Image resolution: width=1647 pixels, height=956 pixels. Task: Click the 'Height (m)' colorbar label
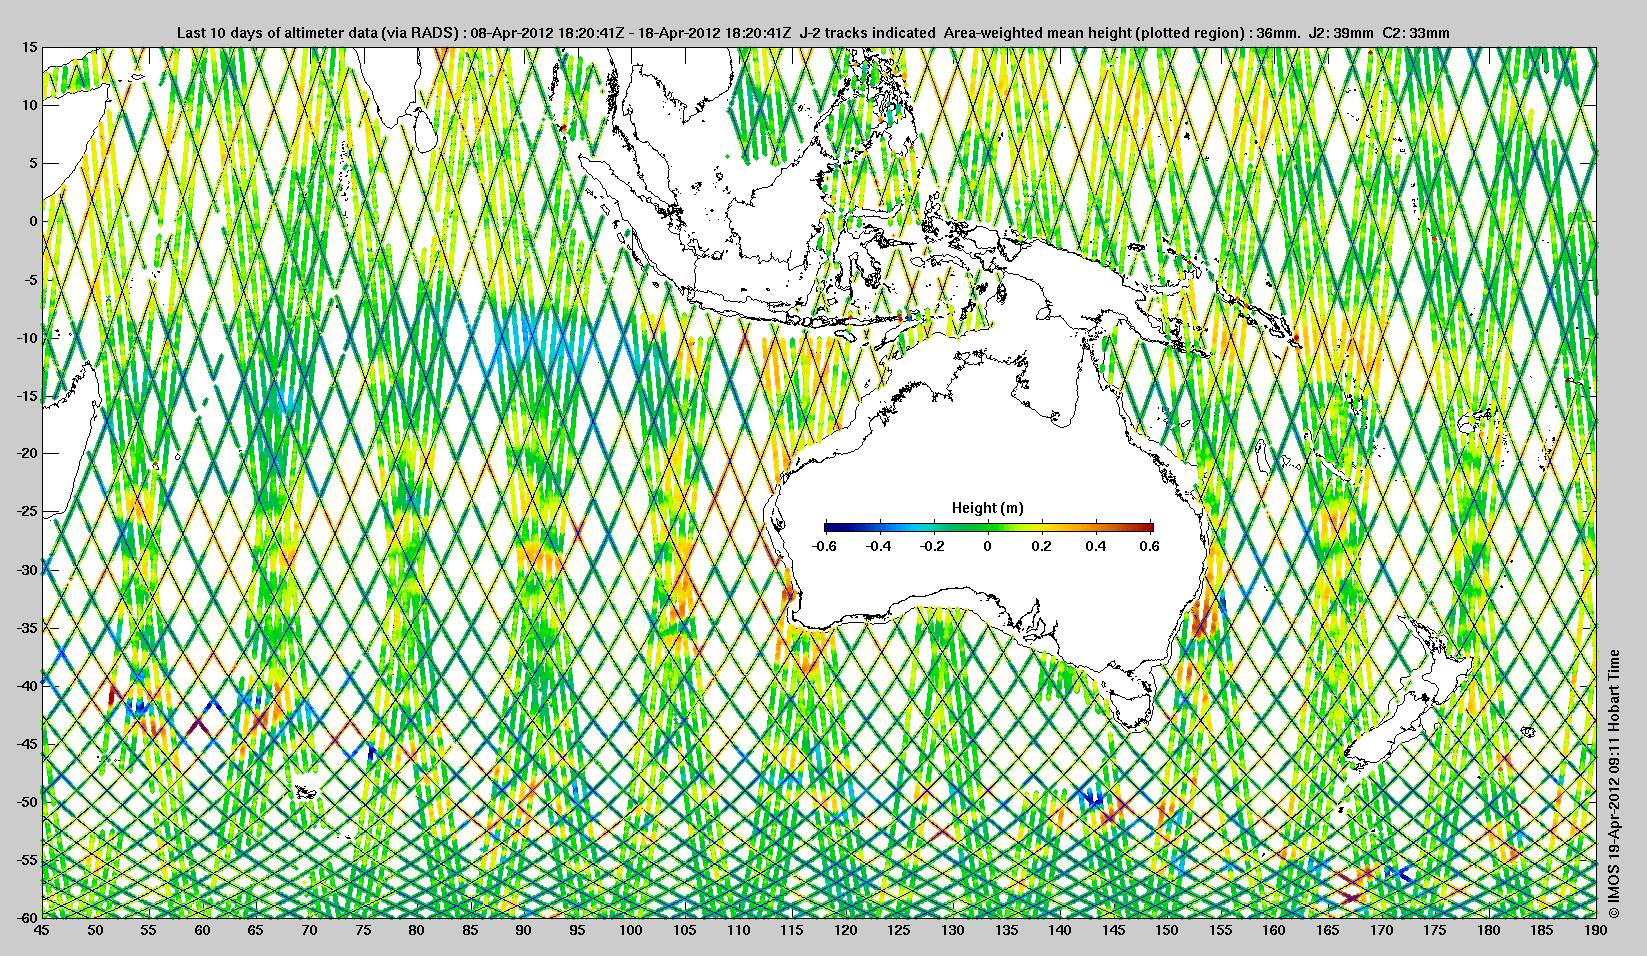pos(988,508)
